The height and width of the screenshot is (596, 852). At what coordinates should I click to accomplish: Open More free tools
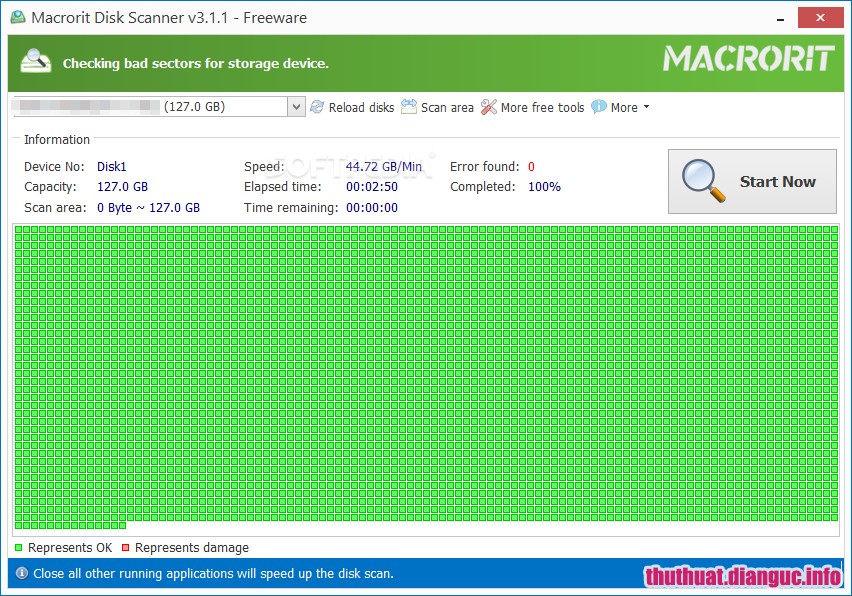[542, 108]
